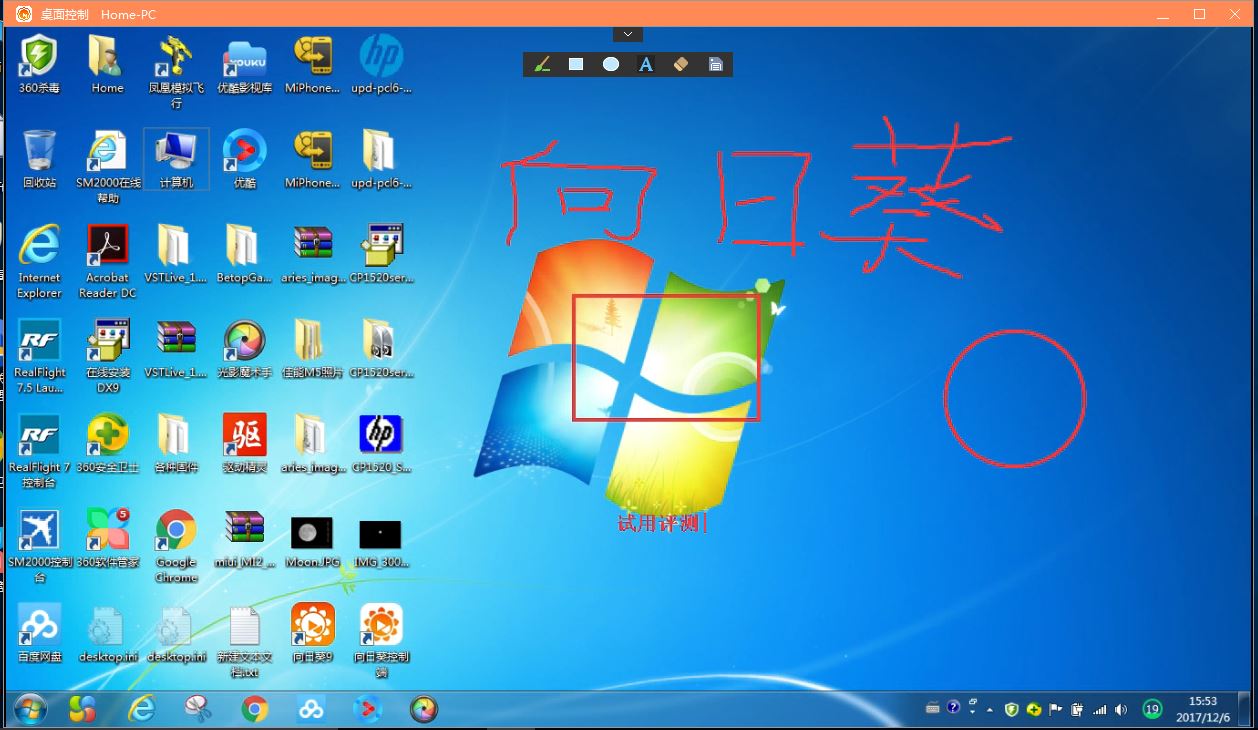This screenshot has width=1258, height=730.
Task: Open Youku player taskbar icon
Action: 367,709
